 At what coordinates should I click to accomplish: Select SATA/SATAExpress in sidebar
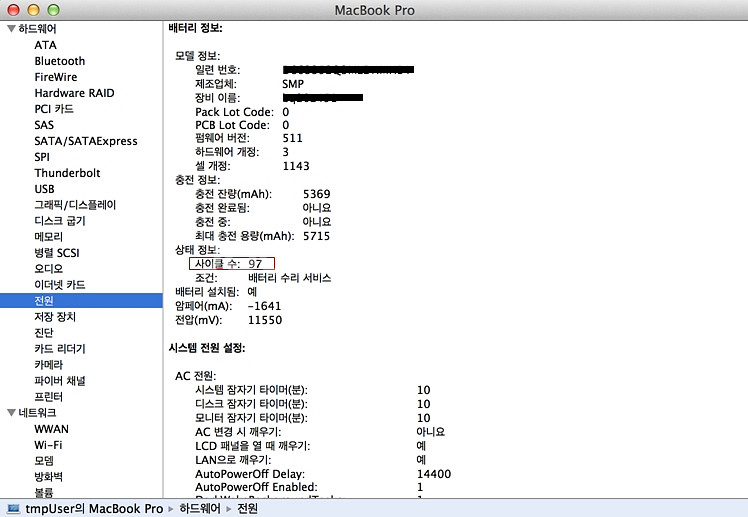click(x=85, y=141)
